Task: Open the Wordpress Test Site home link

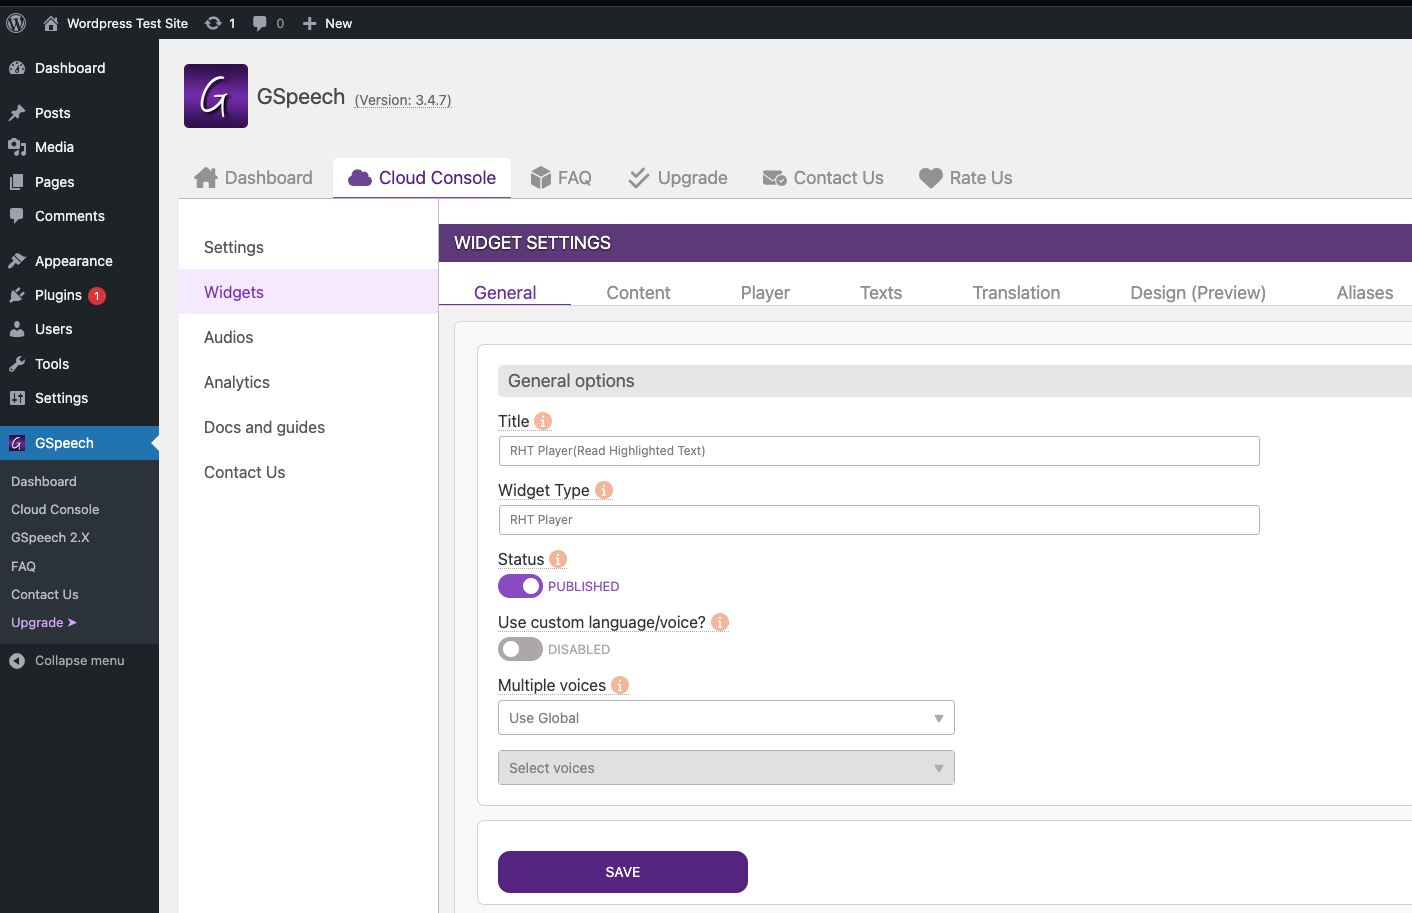Action: point(115,23)
